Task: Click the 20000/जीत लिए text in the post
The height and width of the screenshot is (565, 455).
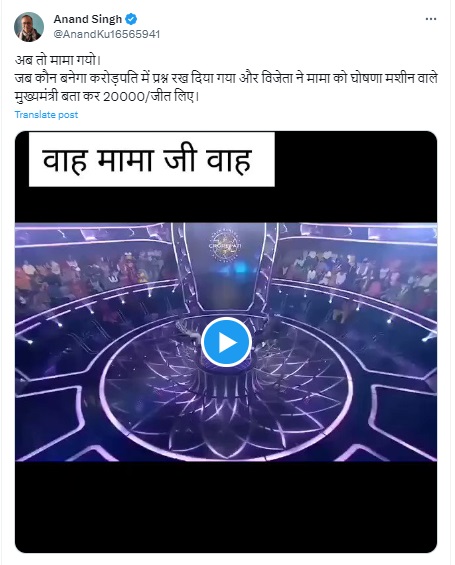Action: point(151,97)
